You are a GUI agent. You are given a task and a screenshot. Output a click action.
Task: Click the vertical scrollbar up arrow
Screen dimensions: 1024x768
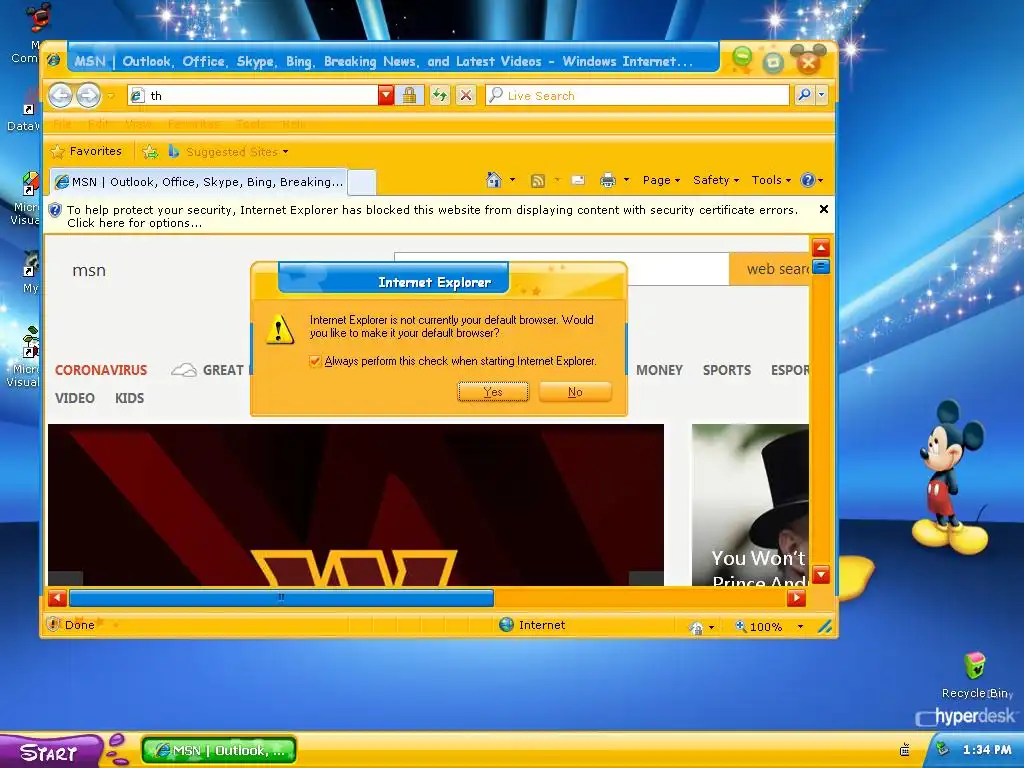pos(821,248)
